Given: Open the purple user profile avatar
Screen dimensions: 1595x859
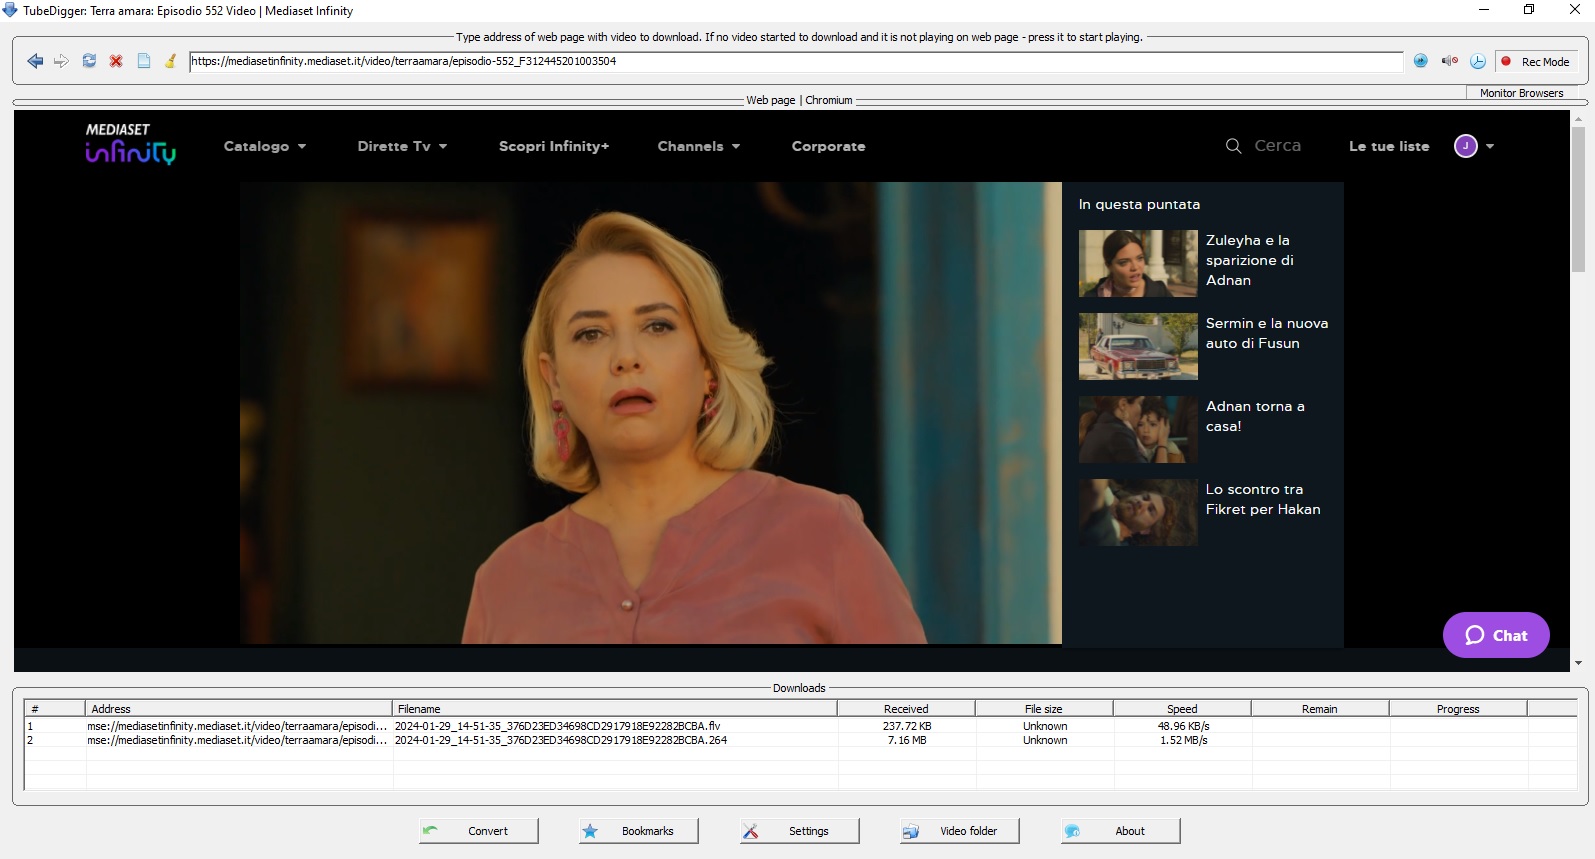Looking at the screenshot, I should pyautogui.click(x=1466, y=146).
